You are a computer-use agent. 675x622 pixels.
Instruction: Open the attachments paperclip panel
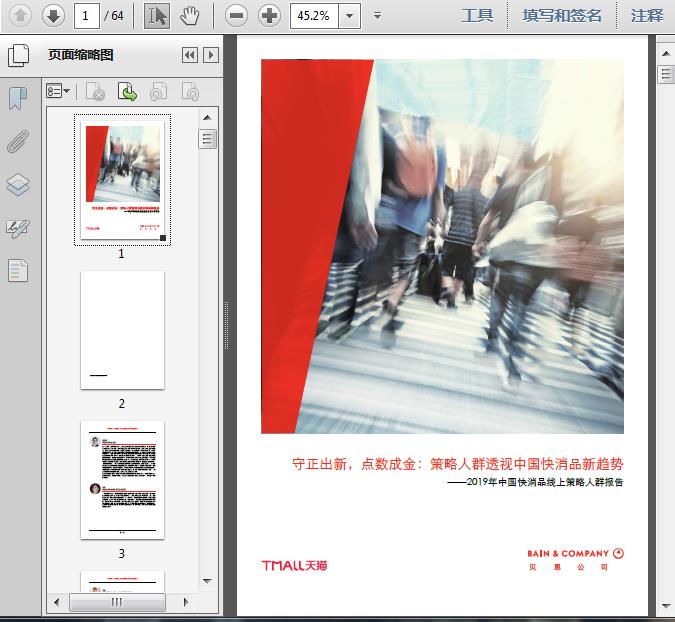click(18, 141)
